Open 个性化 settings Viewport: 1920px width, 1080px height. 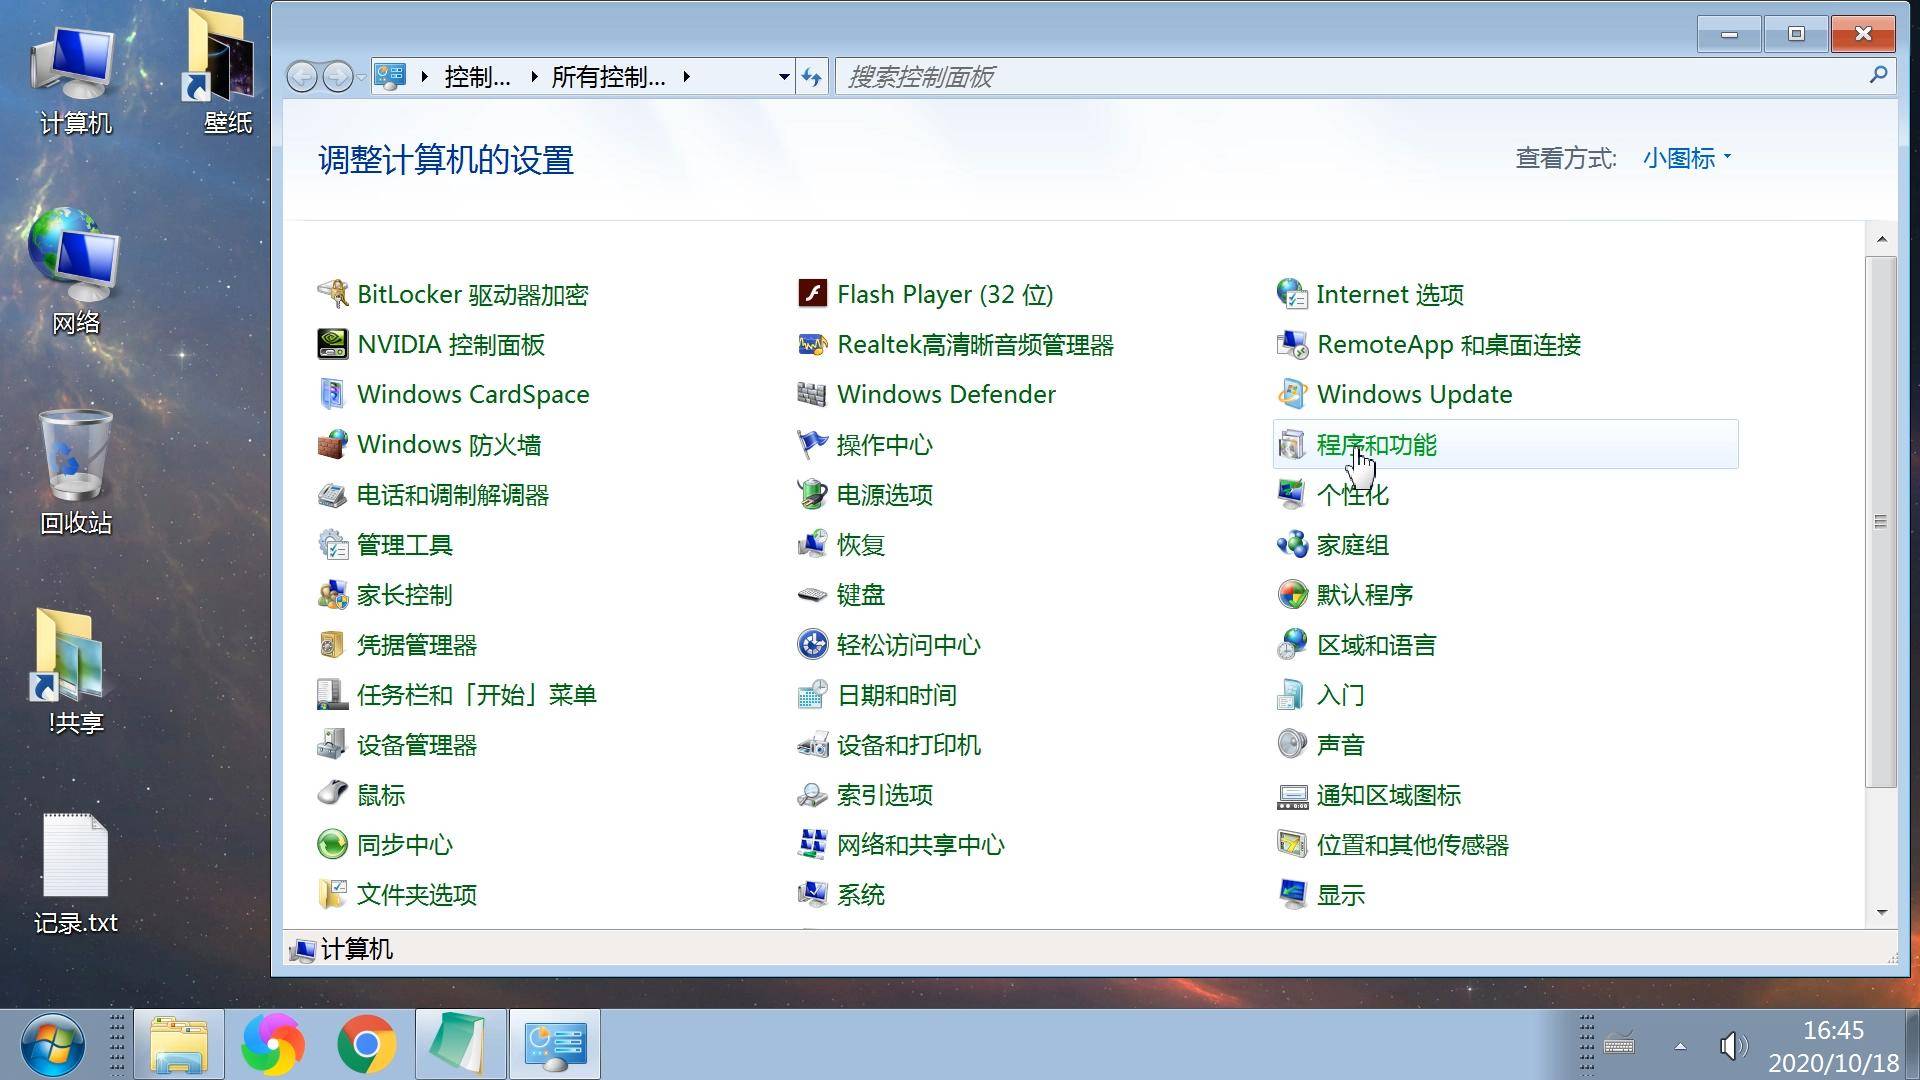click(1353, 493)
